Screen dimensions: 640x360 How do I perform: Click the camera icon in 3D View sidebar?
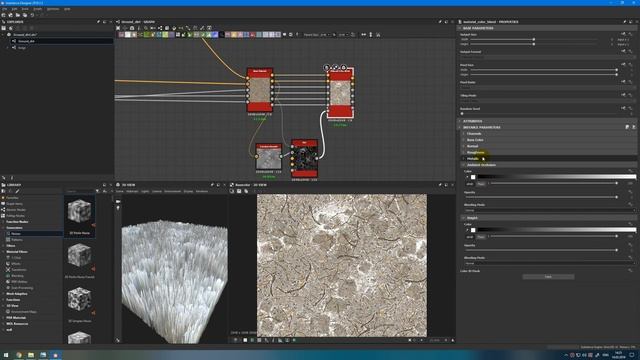pyautogui.click(x=118, y=201)
